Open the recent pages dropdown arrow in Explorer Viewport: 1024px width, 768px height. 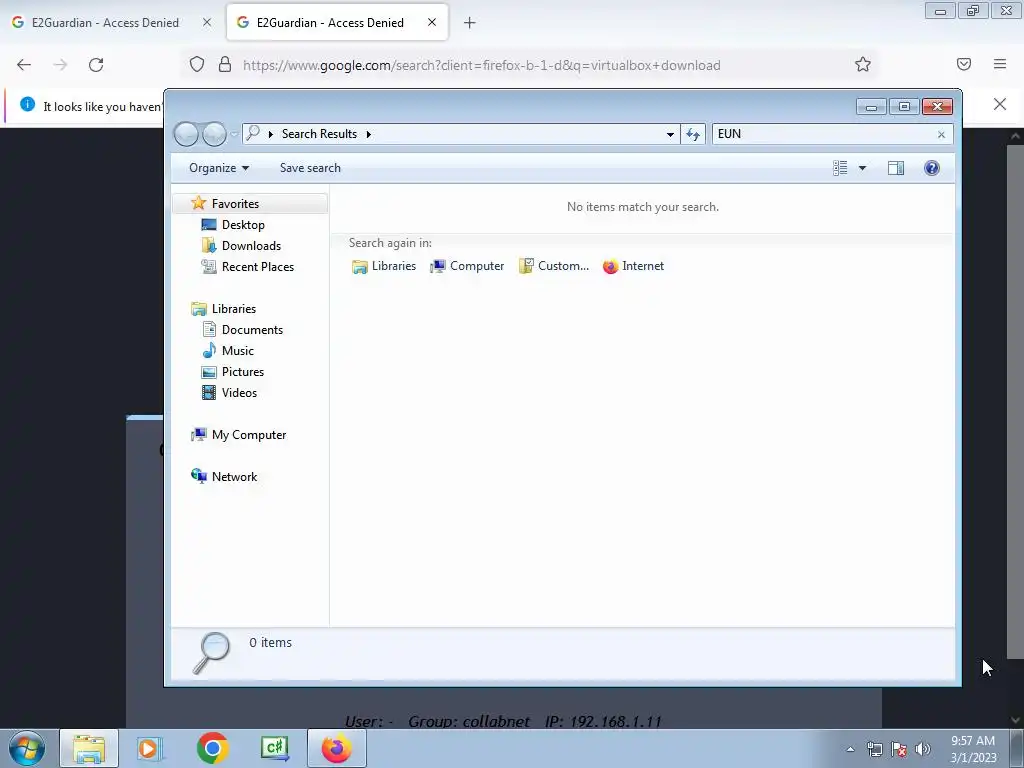tap(234, 134)
